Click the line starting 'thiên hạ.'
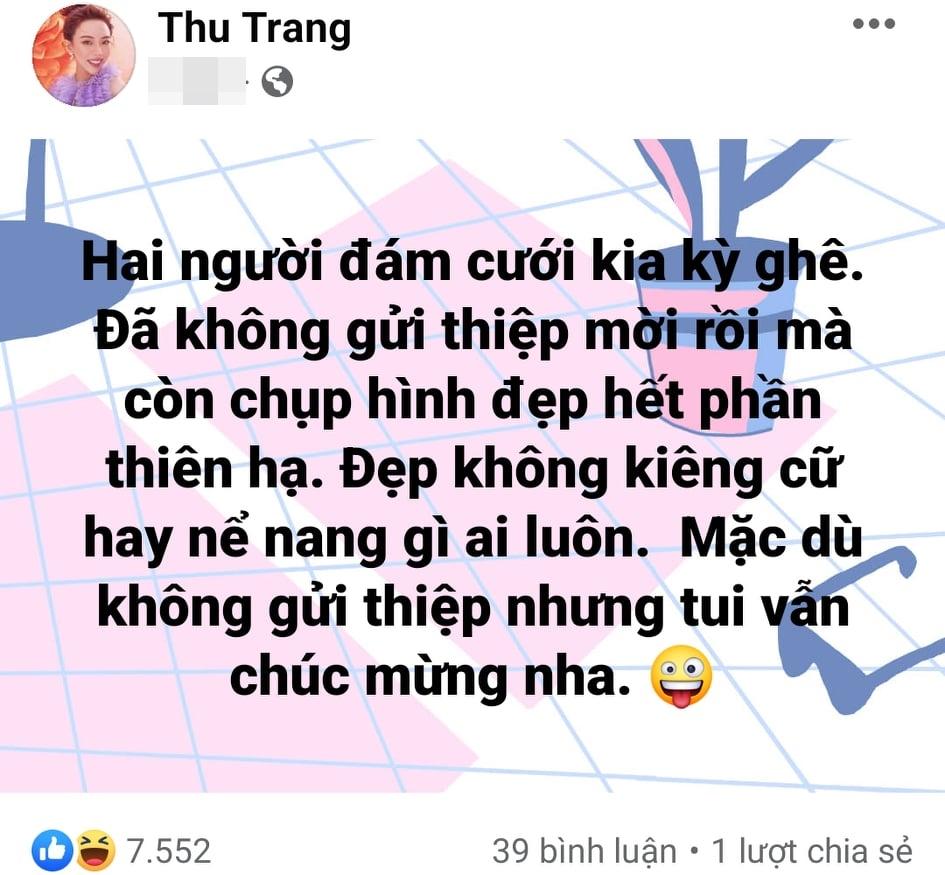This screenshot has width=945, height=875. pos(472,469)
